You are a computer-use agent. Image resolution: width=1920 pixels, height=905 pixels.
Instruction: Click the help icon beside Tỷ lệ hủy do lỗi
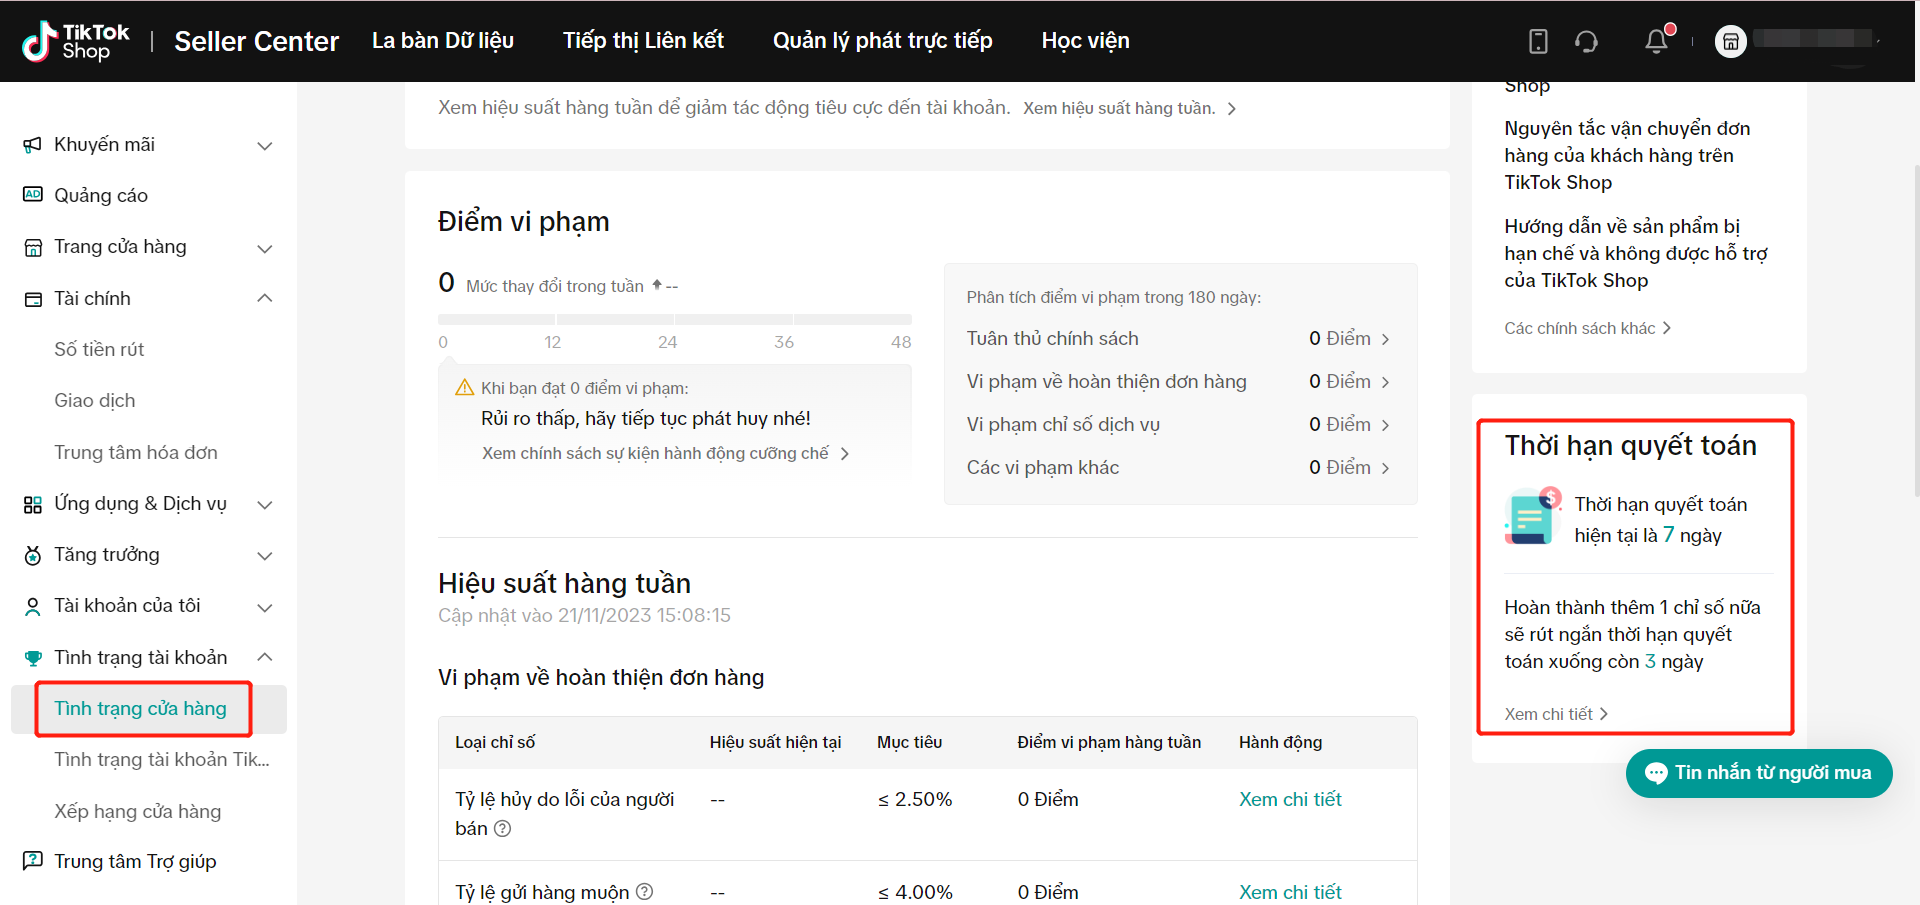503,828
